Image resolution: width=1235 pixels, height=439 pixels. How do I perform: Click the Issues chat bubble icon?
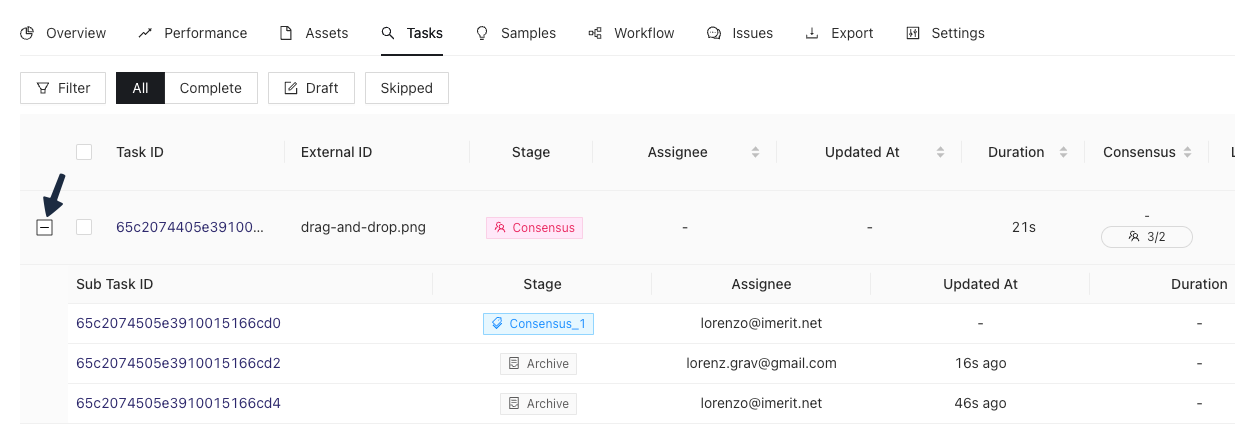pyautogui.click(x=713, y=33)
